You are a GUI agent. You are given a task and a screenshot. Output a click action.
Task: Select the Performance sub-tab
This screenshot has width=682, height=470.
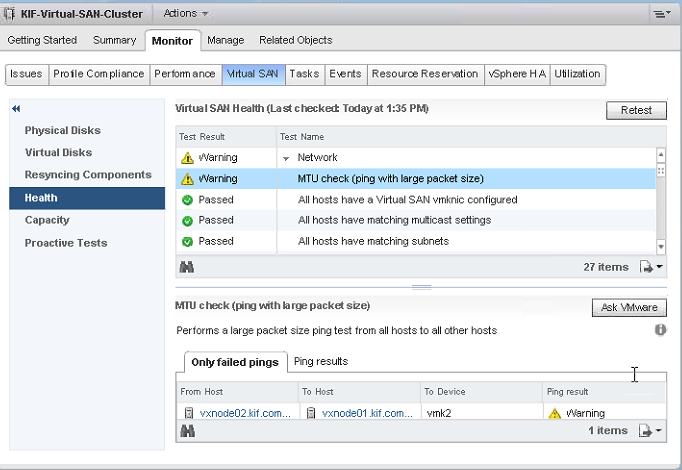coord(184,74)
